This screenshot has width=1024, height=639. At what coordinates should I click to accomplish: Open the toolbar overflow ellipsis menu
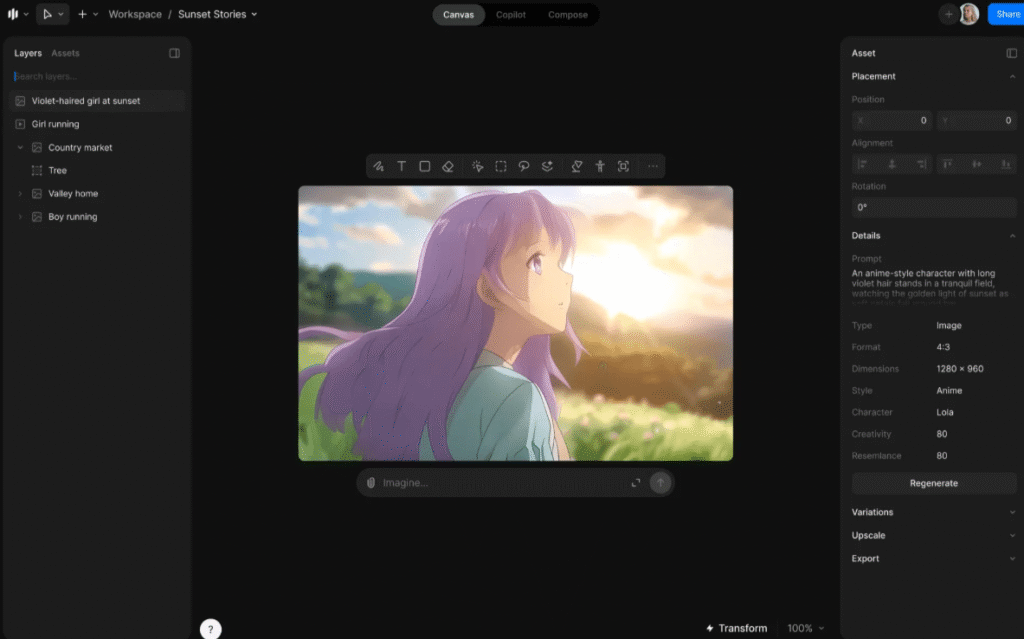[652, 166]
